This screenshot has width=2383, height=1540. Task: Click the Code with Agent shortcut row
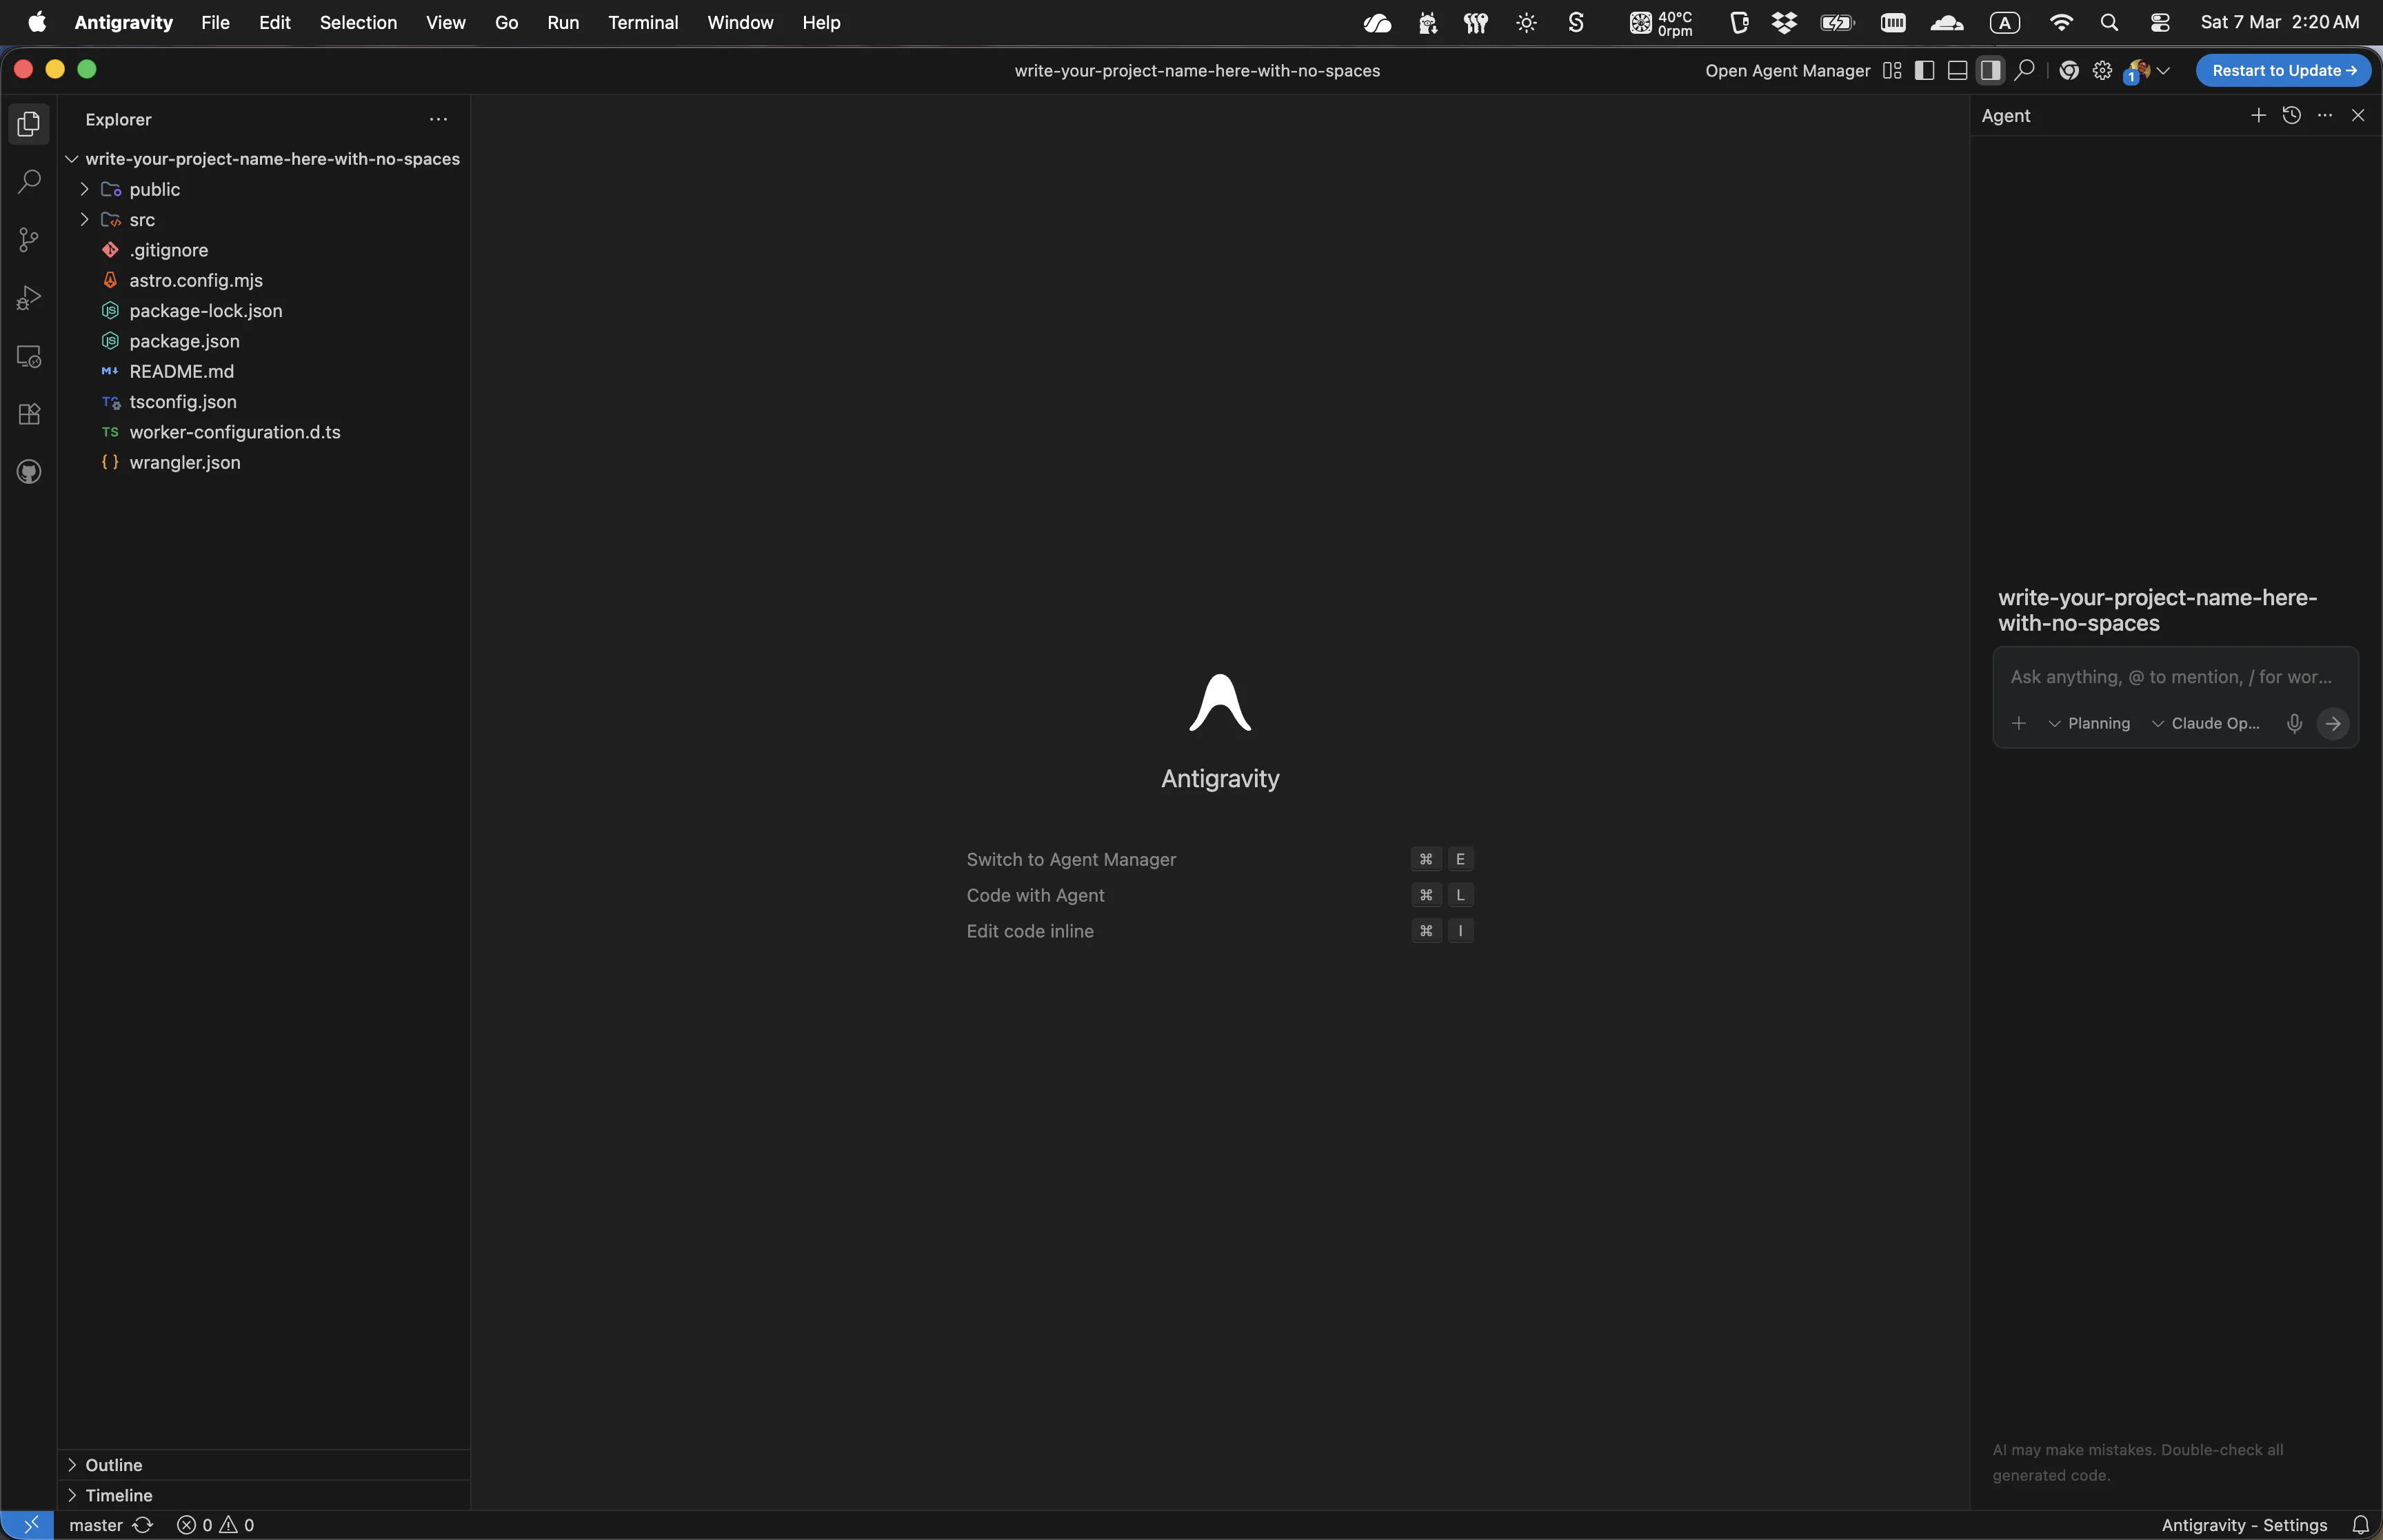coord(1219,895)
